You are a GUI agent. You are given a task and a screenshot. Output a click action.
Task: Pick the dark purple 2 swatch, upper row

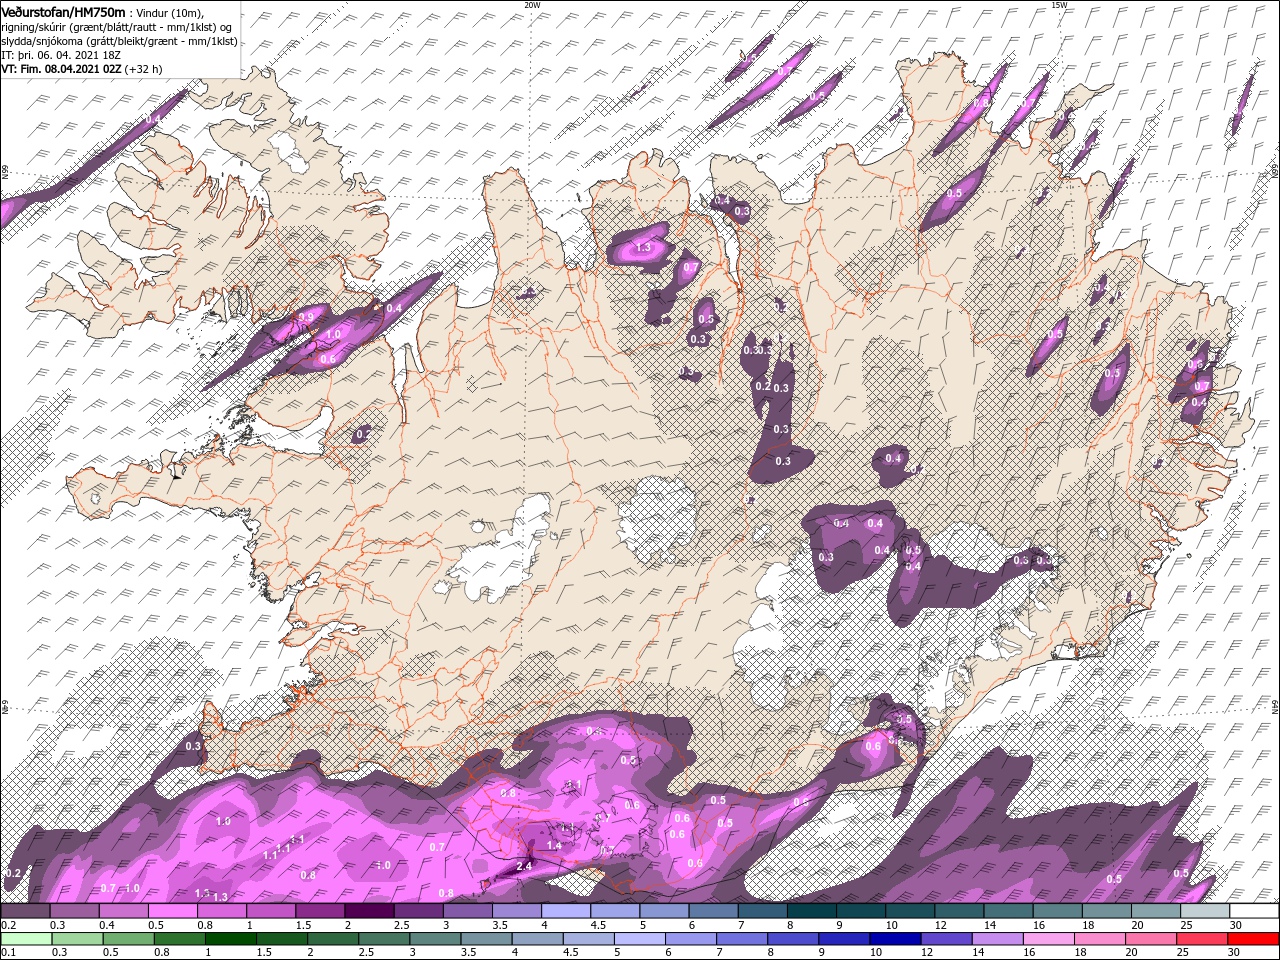tap(368, 911)
